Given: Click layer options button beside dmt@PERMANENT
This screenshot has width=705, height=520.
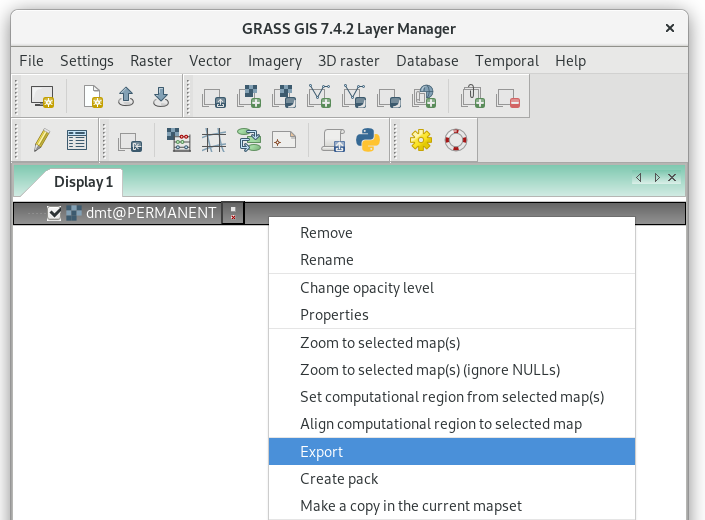Looking at the screenshot, I should [233, 213].
